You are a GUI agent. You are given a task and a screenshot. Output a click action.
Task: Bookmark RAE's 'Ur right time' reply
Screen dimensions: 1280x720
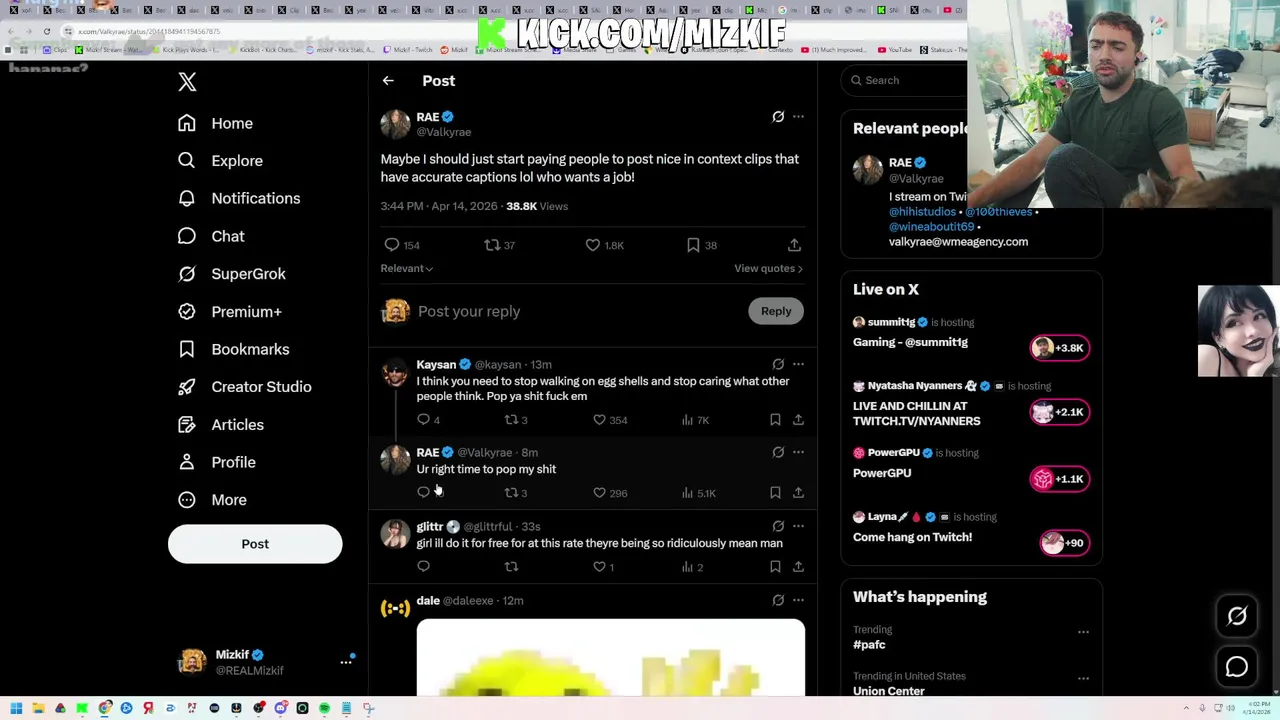pyautogui.click(x=775, y=493)
